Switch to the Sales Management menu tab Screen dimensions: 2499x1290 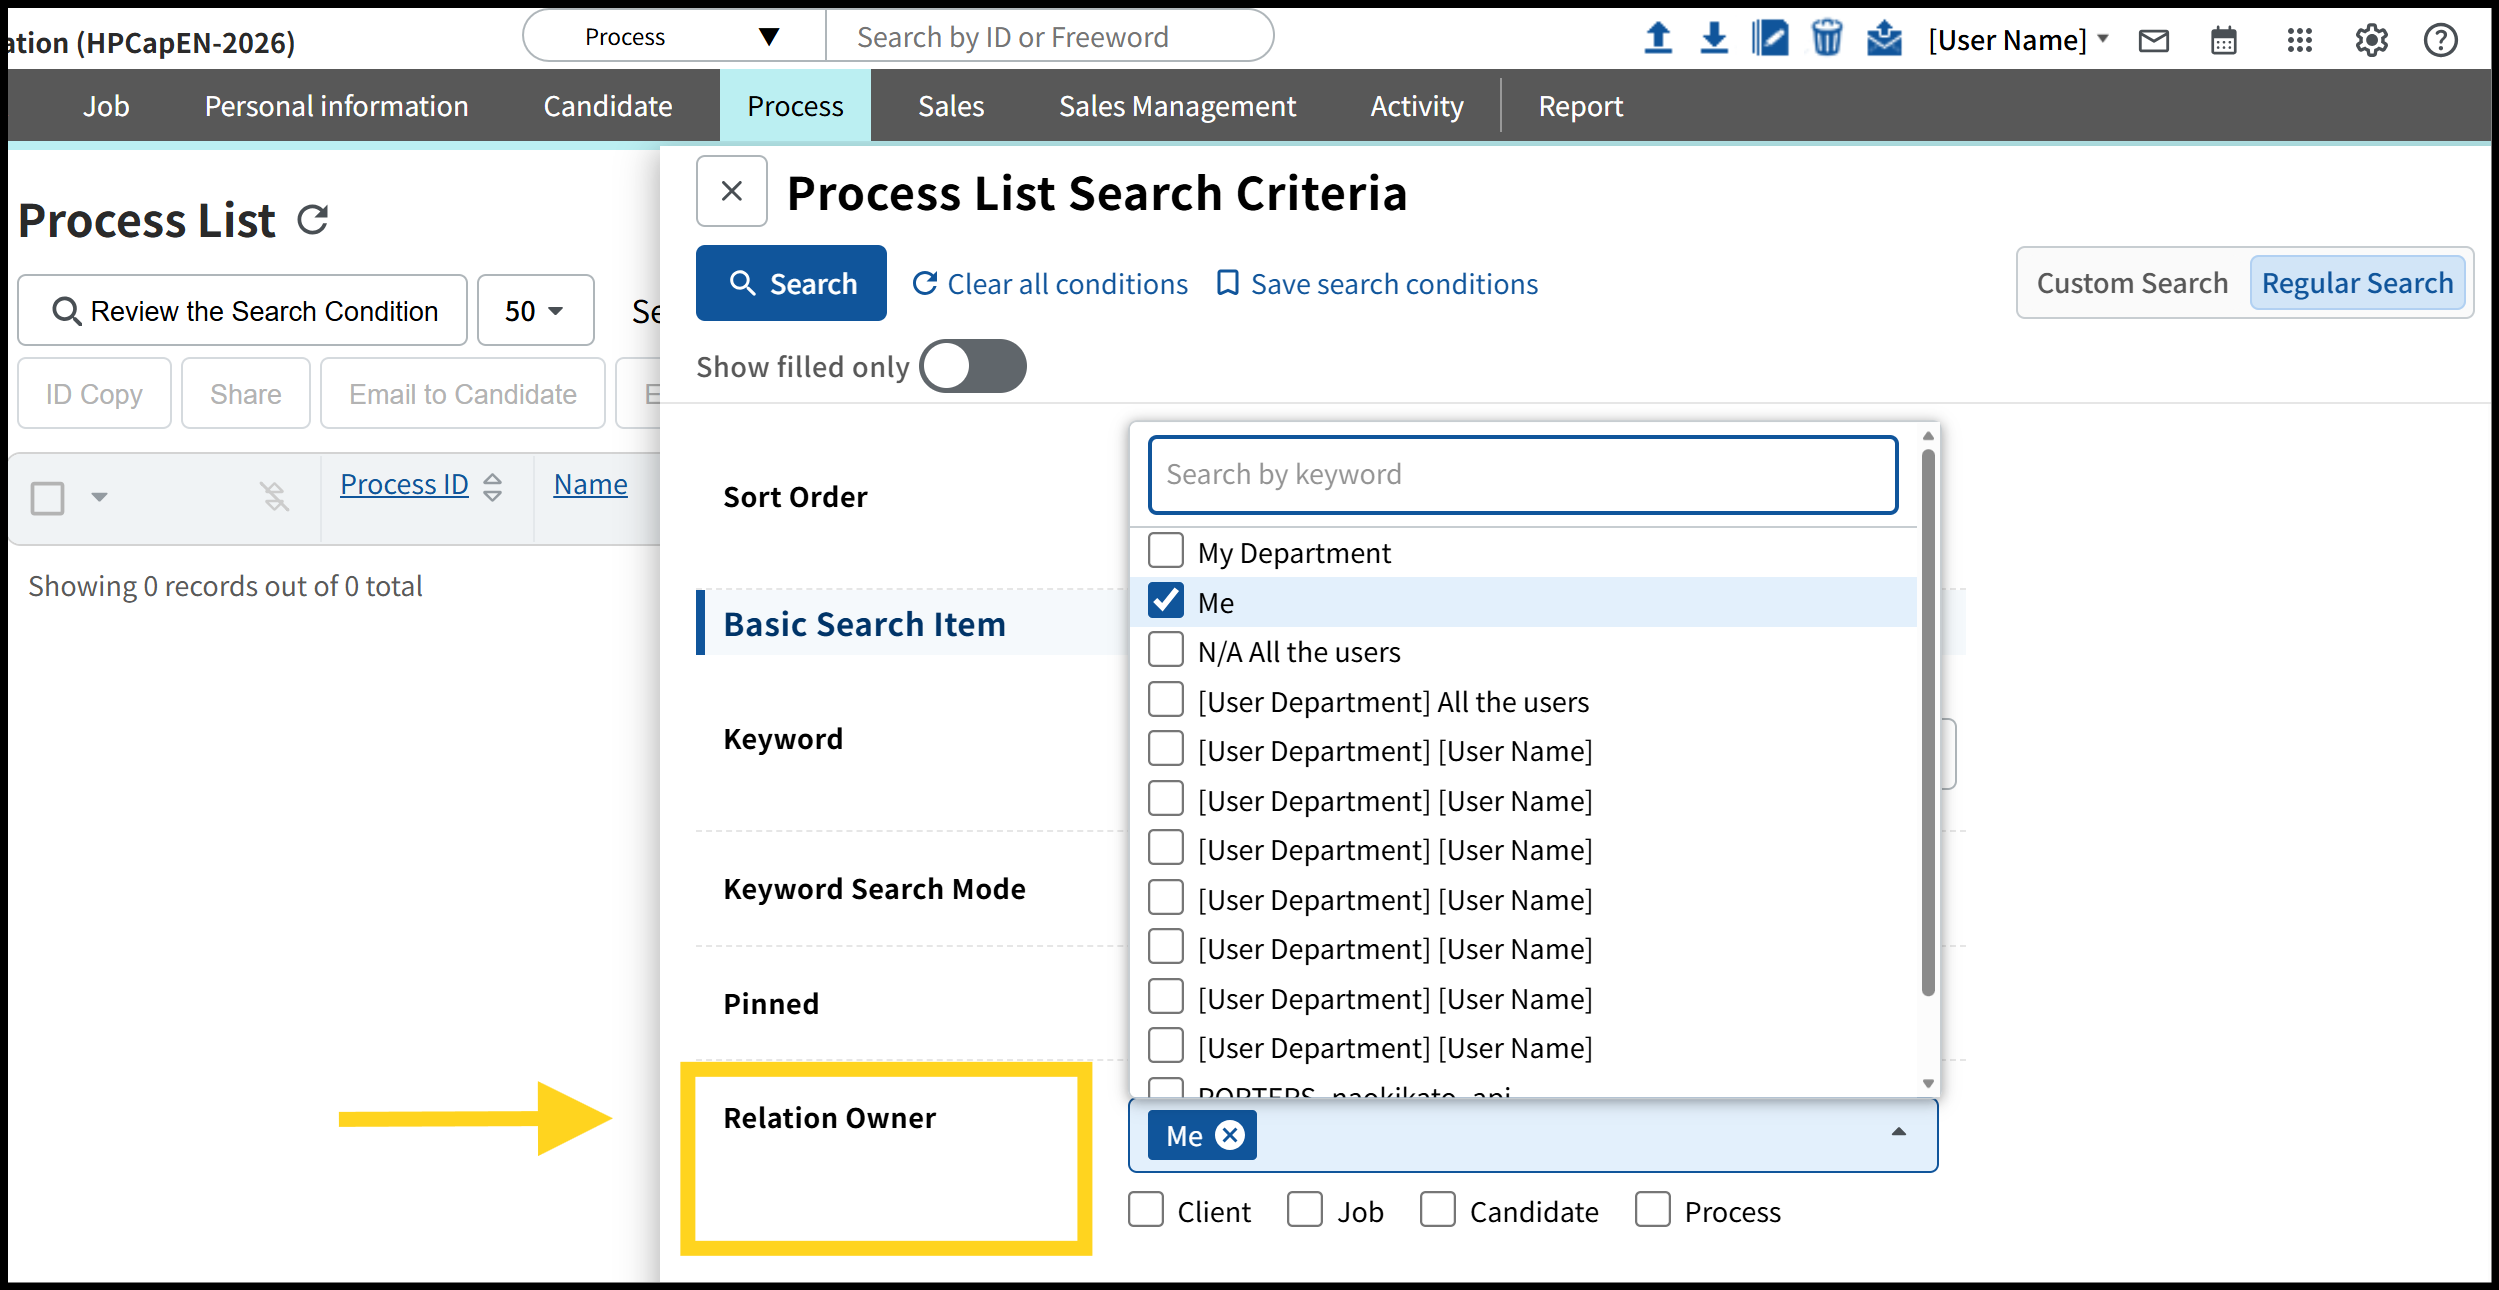1177,106
